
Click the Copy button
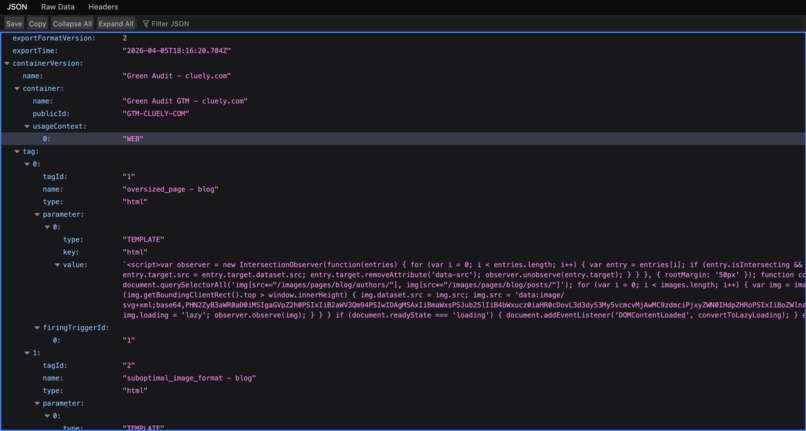point(37,24)
